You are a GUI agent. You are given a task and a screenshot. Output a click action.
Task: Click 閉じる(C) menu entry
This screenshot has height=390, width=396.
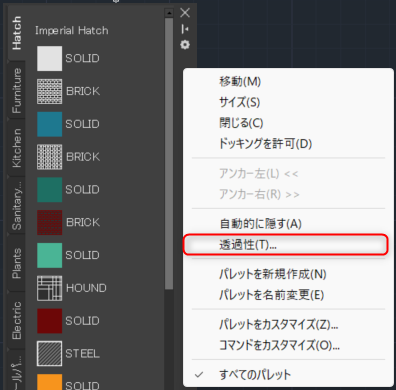coord(288,123)
